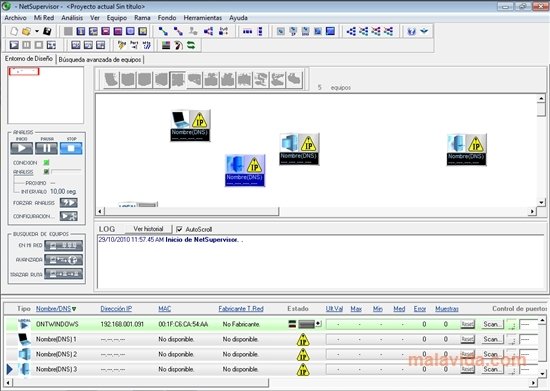Click the Trazar Ruta button

63,274
